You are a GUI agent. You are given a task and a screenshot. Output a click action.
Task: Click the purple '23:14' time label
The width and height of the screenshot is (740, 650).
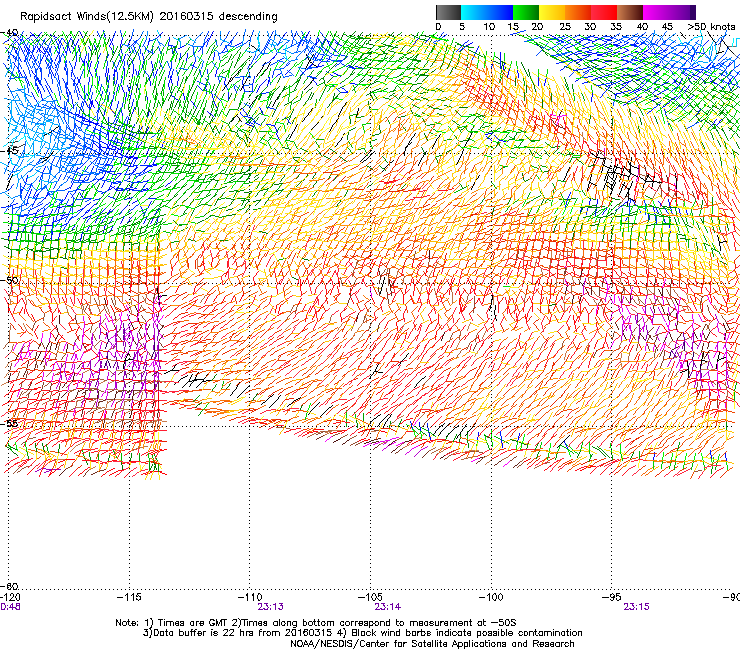[x=387, y=607]
